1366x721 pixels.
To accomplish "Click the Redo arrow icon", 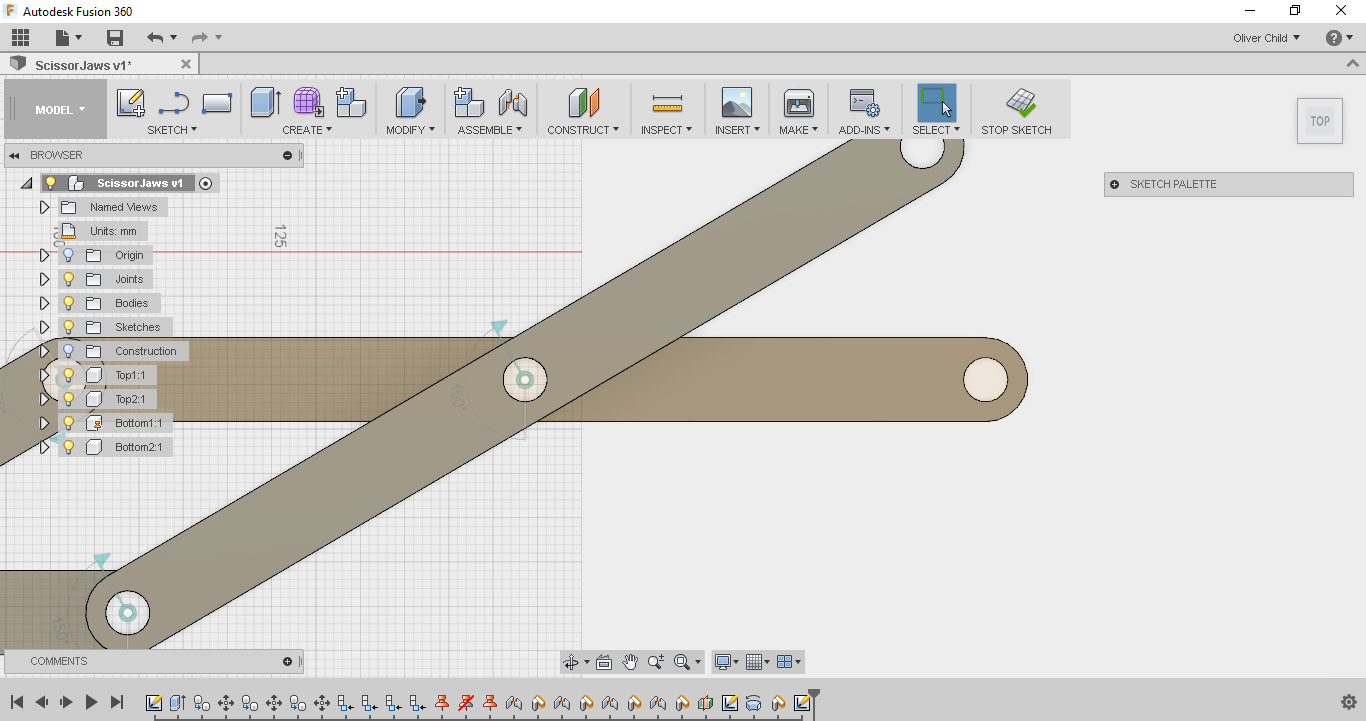I will pos(198,37).
